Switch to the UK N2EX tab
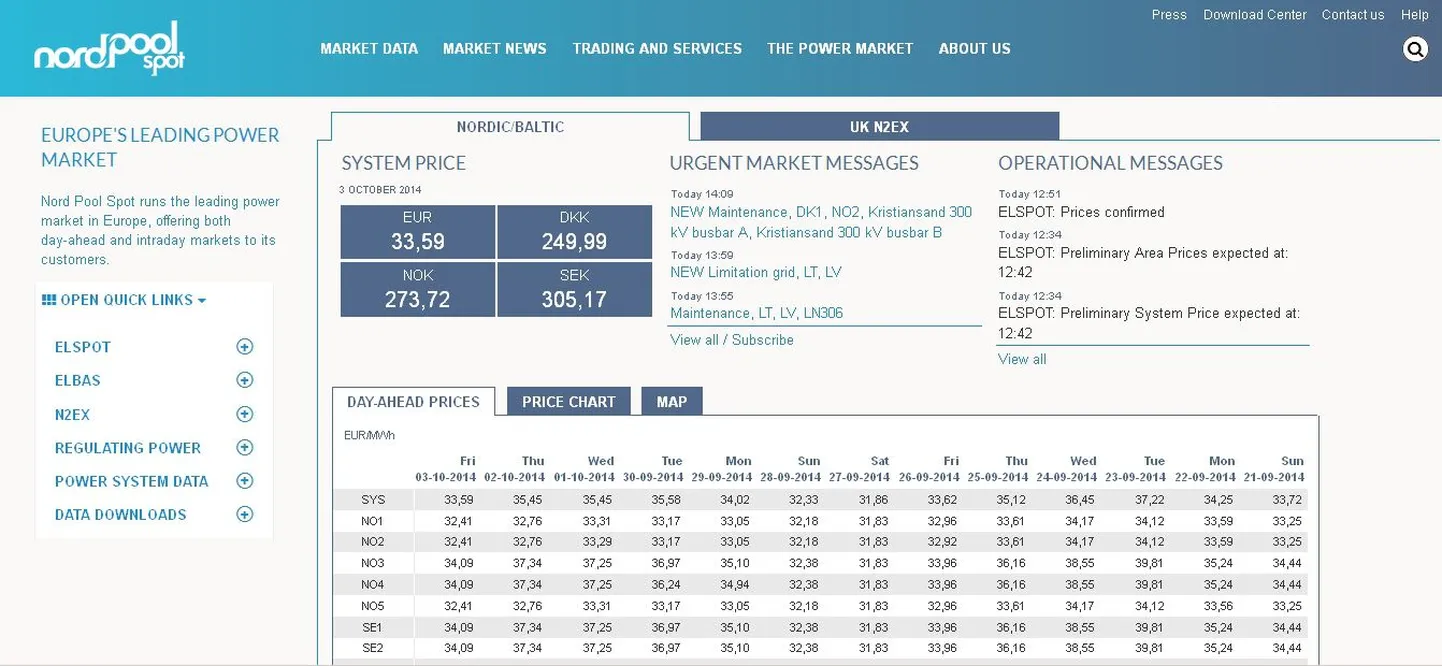This screenshot has width=1442, height=666. (x=880, y=127)
